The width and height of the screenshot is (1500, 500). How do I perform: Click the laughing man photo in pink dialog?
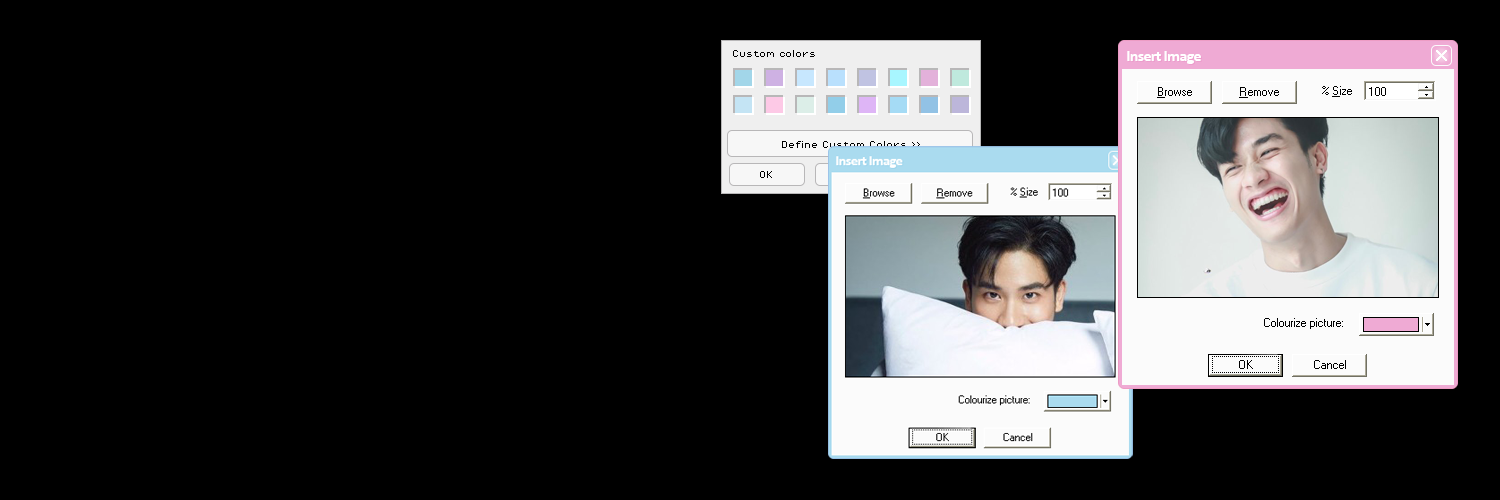tap(1288, 207)
